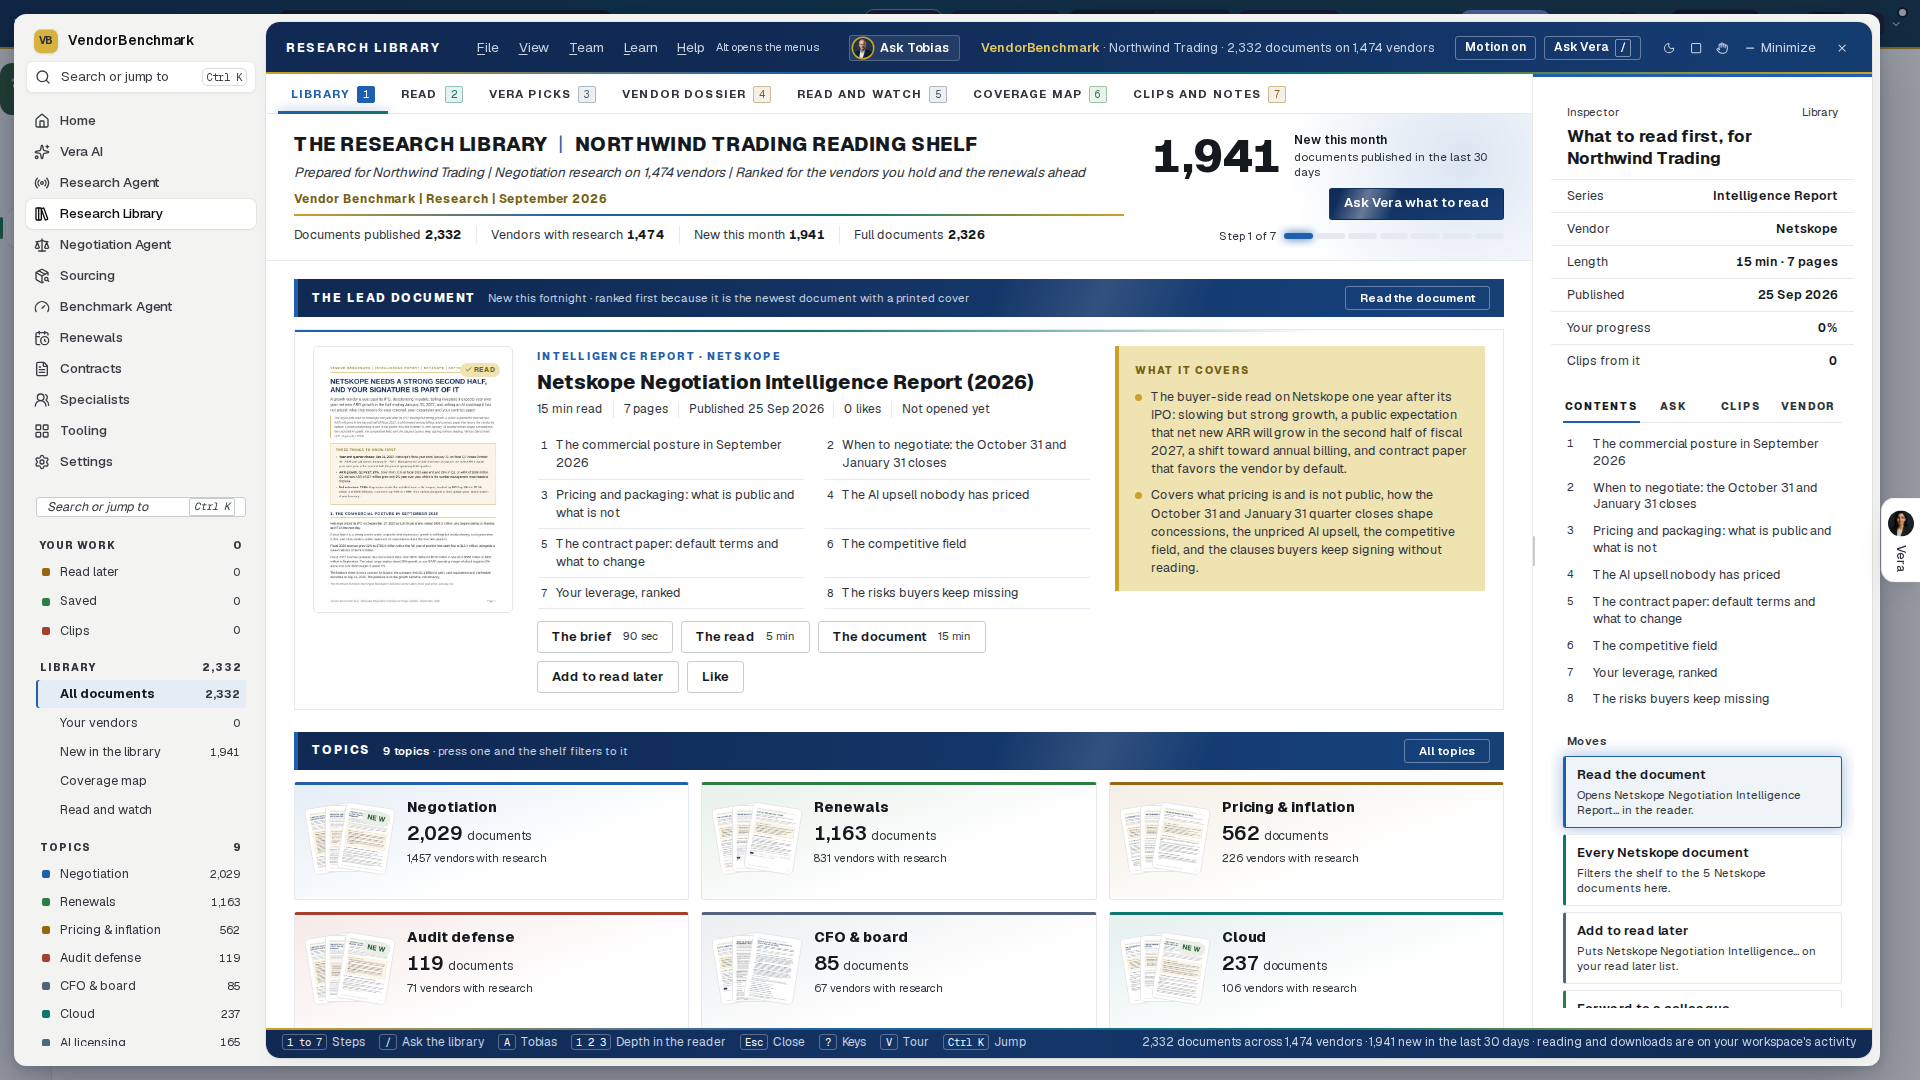Jump to section 4 The AI upsell in Contents
This screenshot has height=1080, width=1920.
1702,575
